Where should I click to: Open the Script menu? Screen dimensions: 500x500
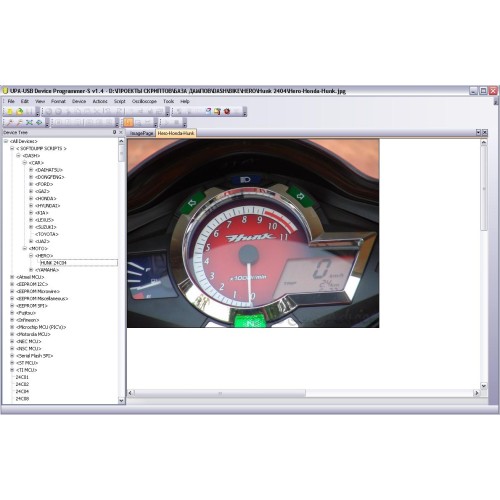(x=120, y=101)
